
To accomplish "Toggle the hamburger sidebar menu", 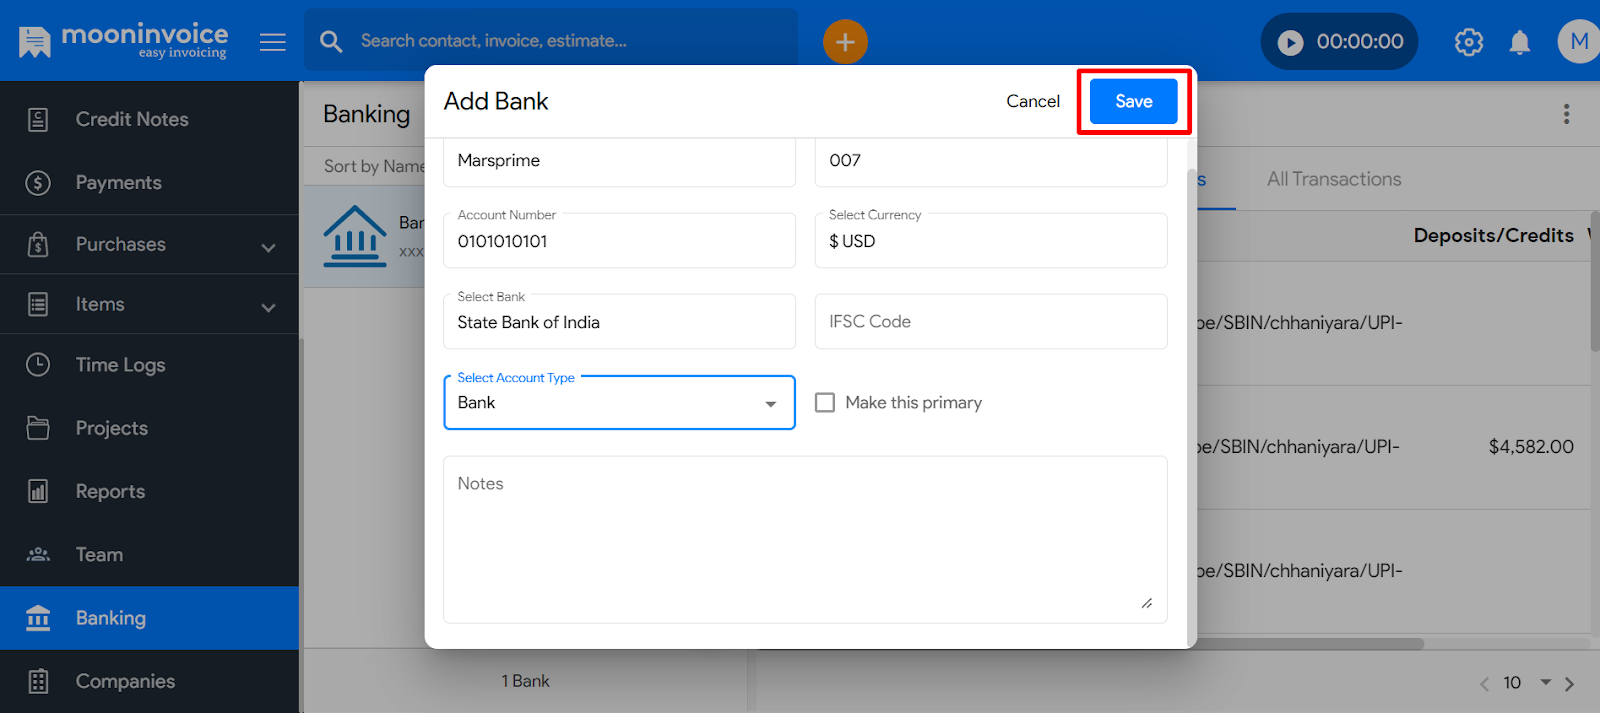I will [x=273, y=42].
